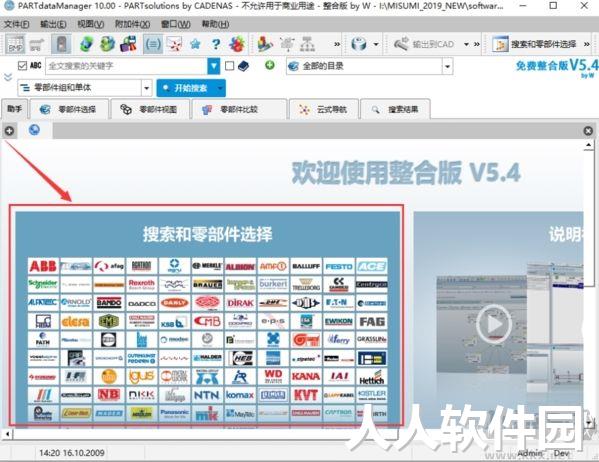Viewport: 599px width, 462px height.
Task: Select the igus catalog logo
Action: pyautogui.click(x=142, y=377)
